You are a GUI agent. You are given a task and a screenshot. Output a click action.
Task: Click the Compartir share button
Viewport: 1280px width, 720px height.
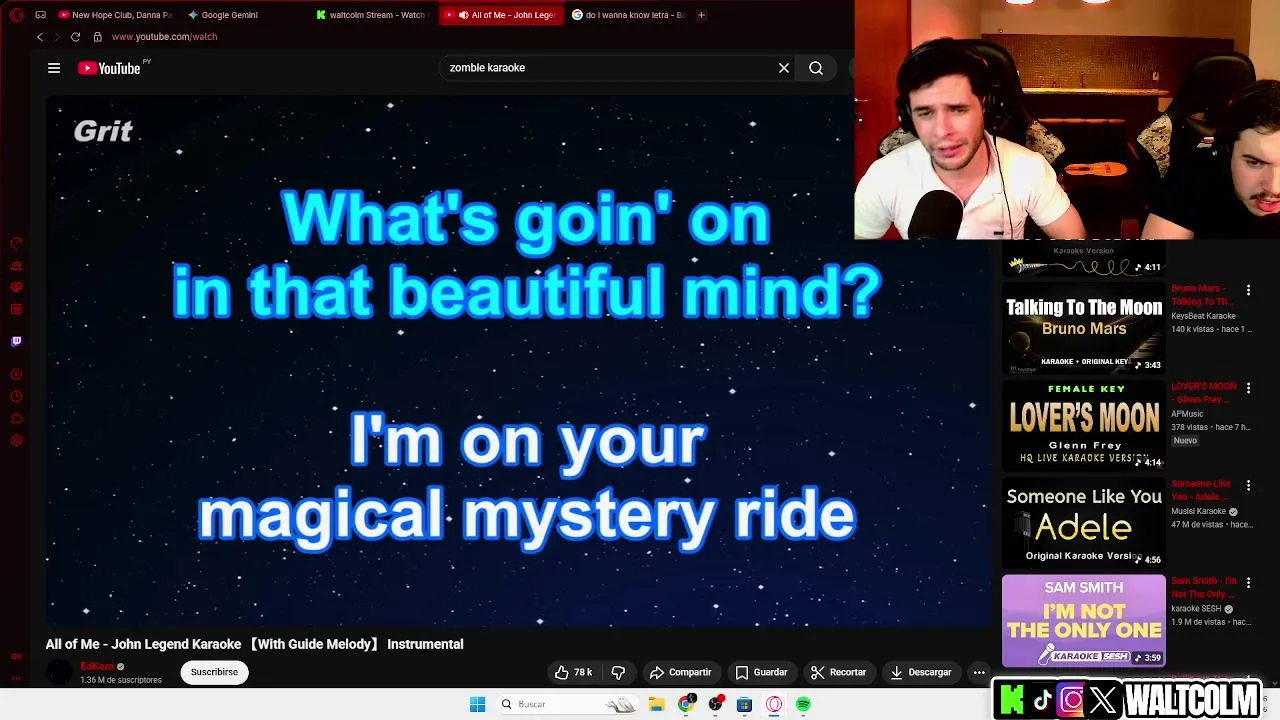click(x=680, y=672)
